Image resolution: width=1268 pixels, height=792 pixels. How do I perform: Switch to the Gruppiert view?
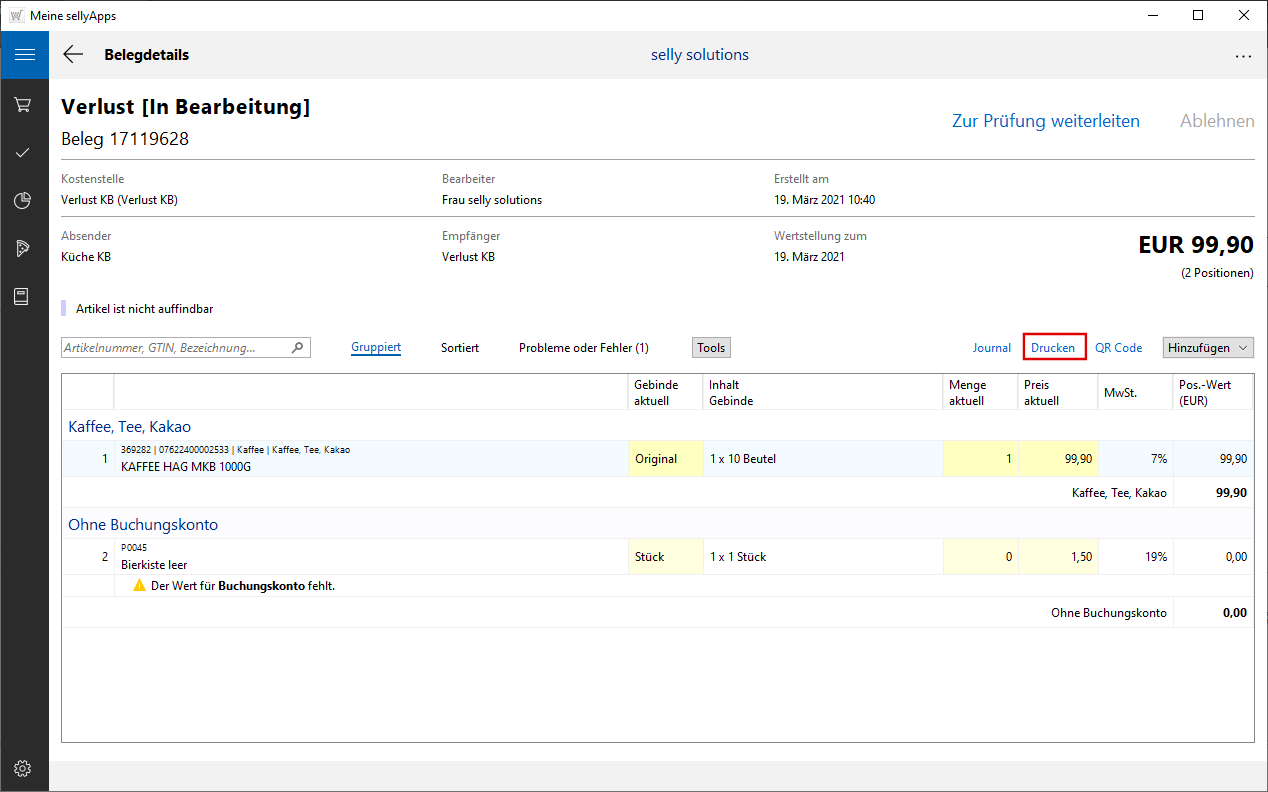click(376, 348)
